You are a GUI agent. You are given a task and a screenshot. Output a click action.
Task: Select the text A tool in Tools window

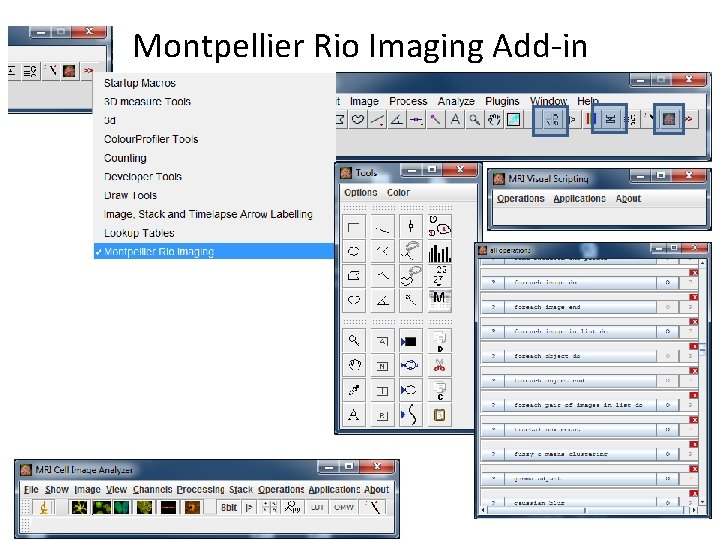pos(354,415)
